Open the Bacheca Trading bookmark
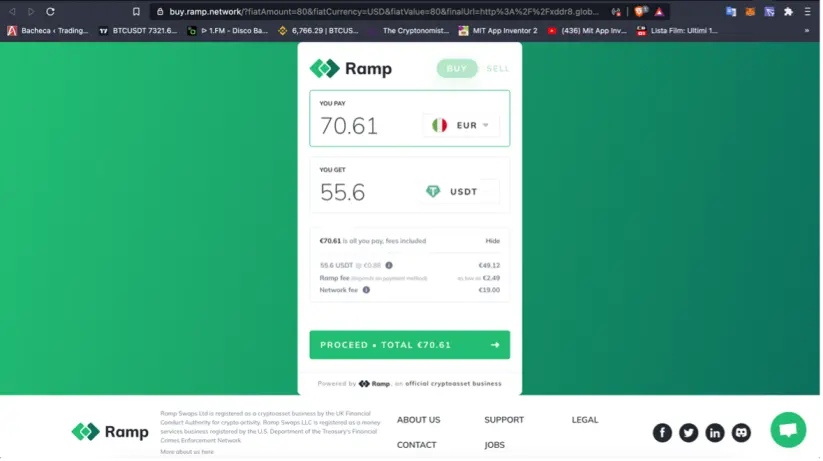Viewport: 823px width, 461px height. tap(48, 31)
